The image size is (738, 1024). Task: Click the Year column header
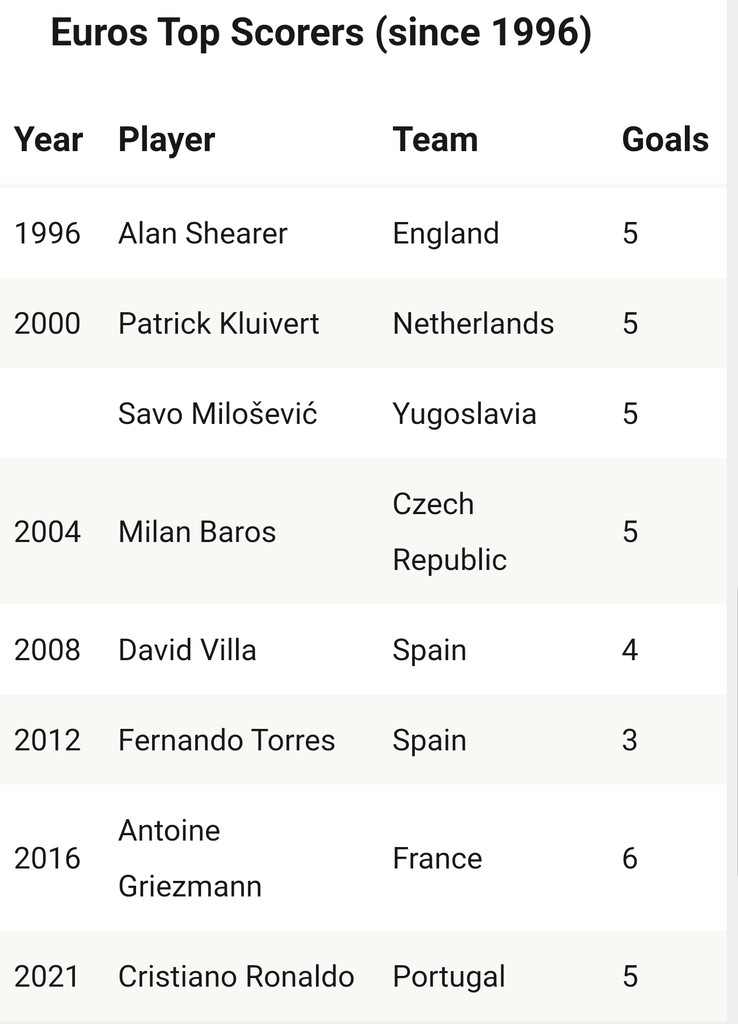point(48,139)
